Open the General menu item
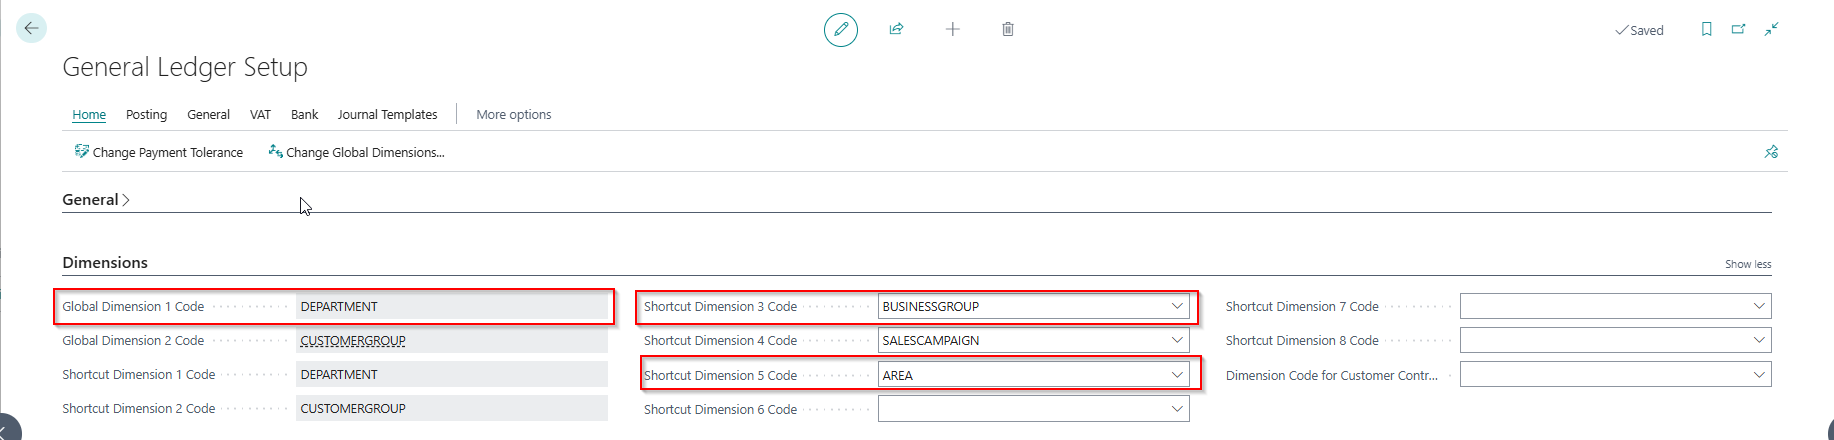1834x440 pixels. point(208,114)
